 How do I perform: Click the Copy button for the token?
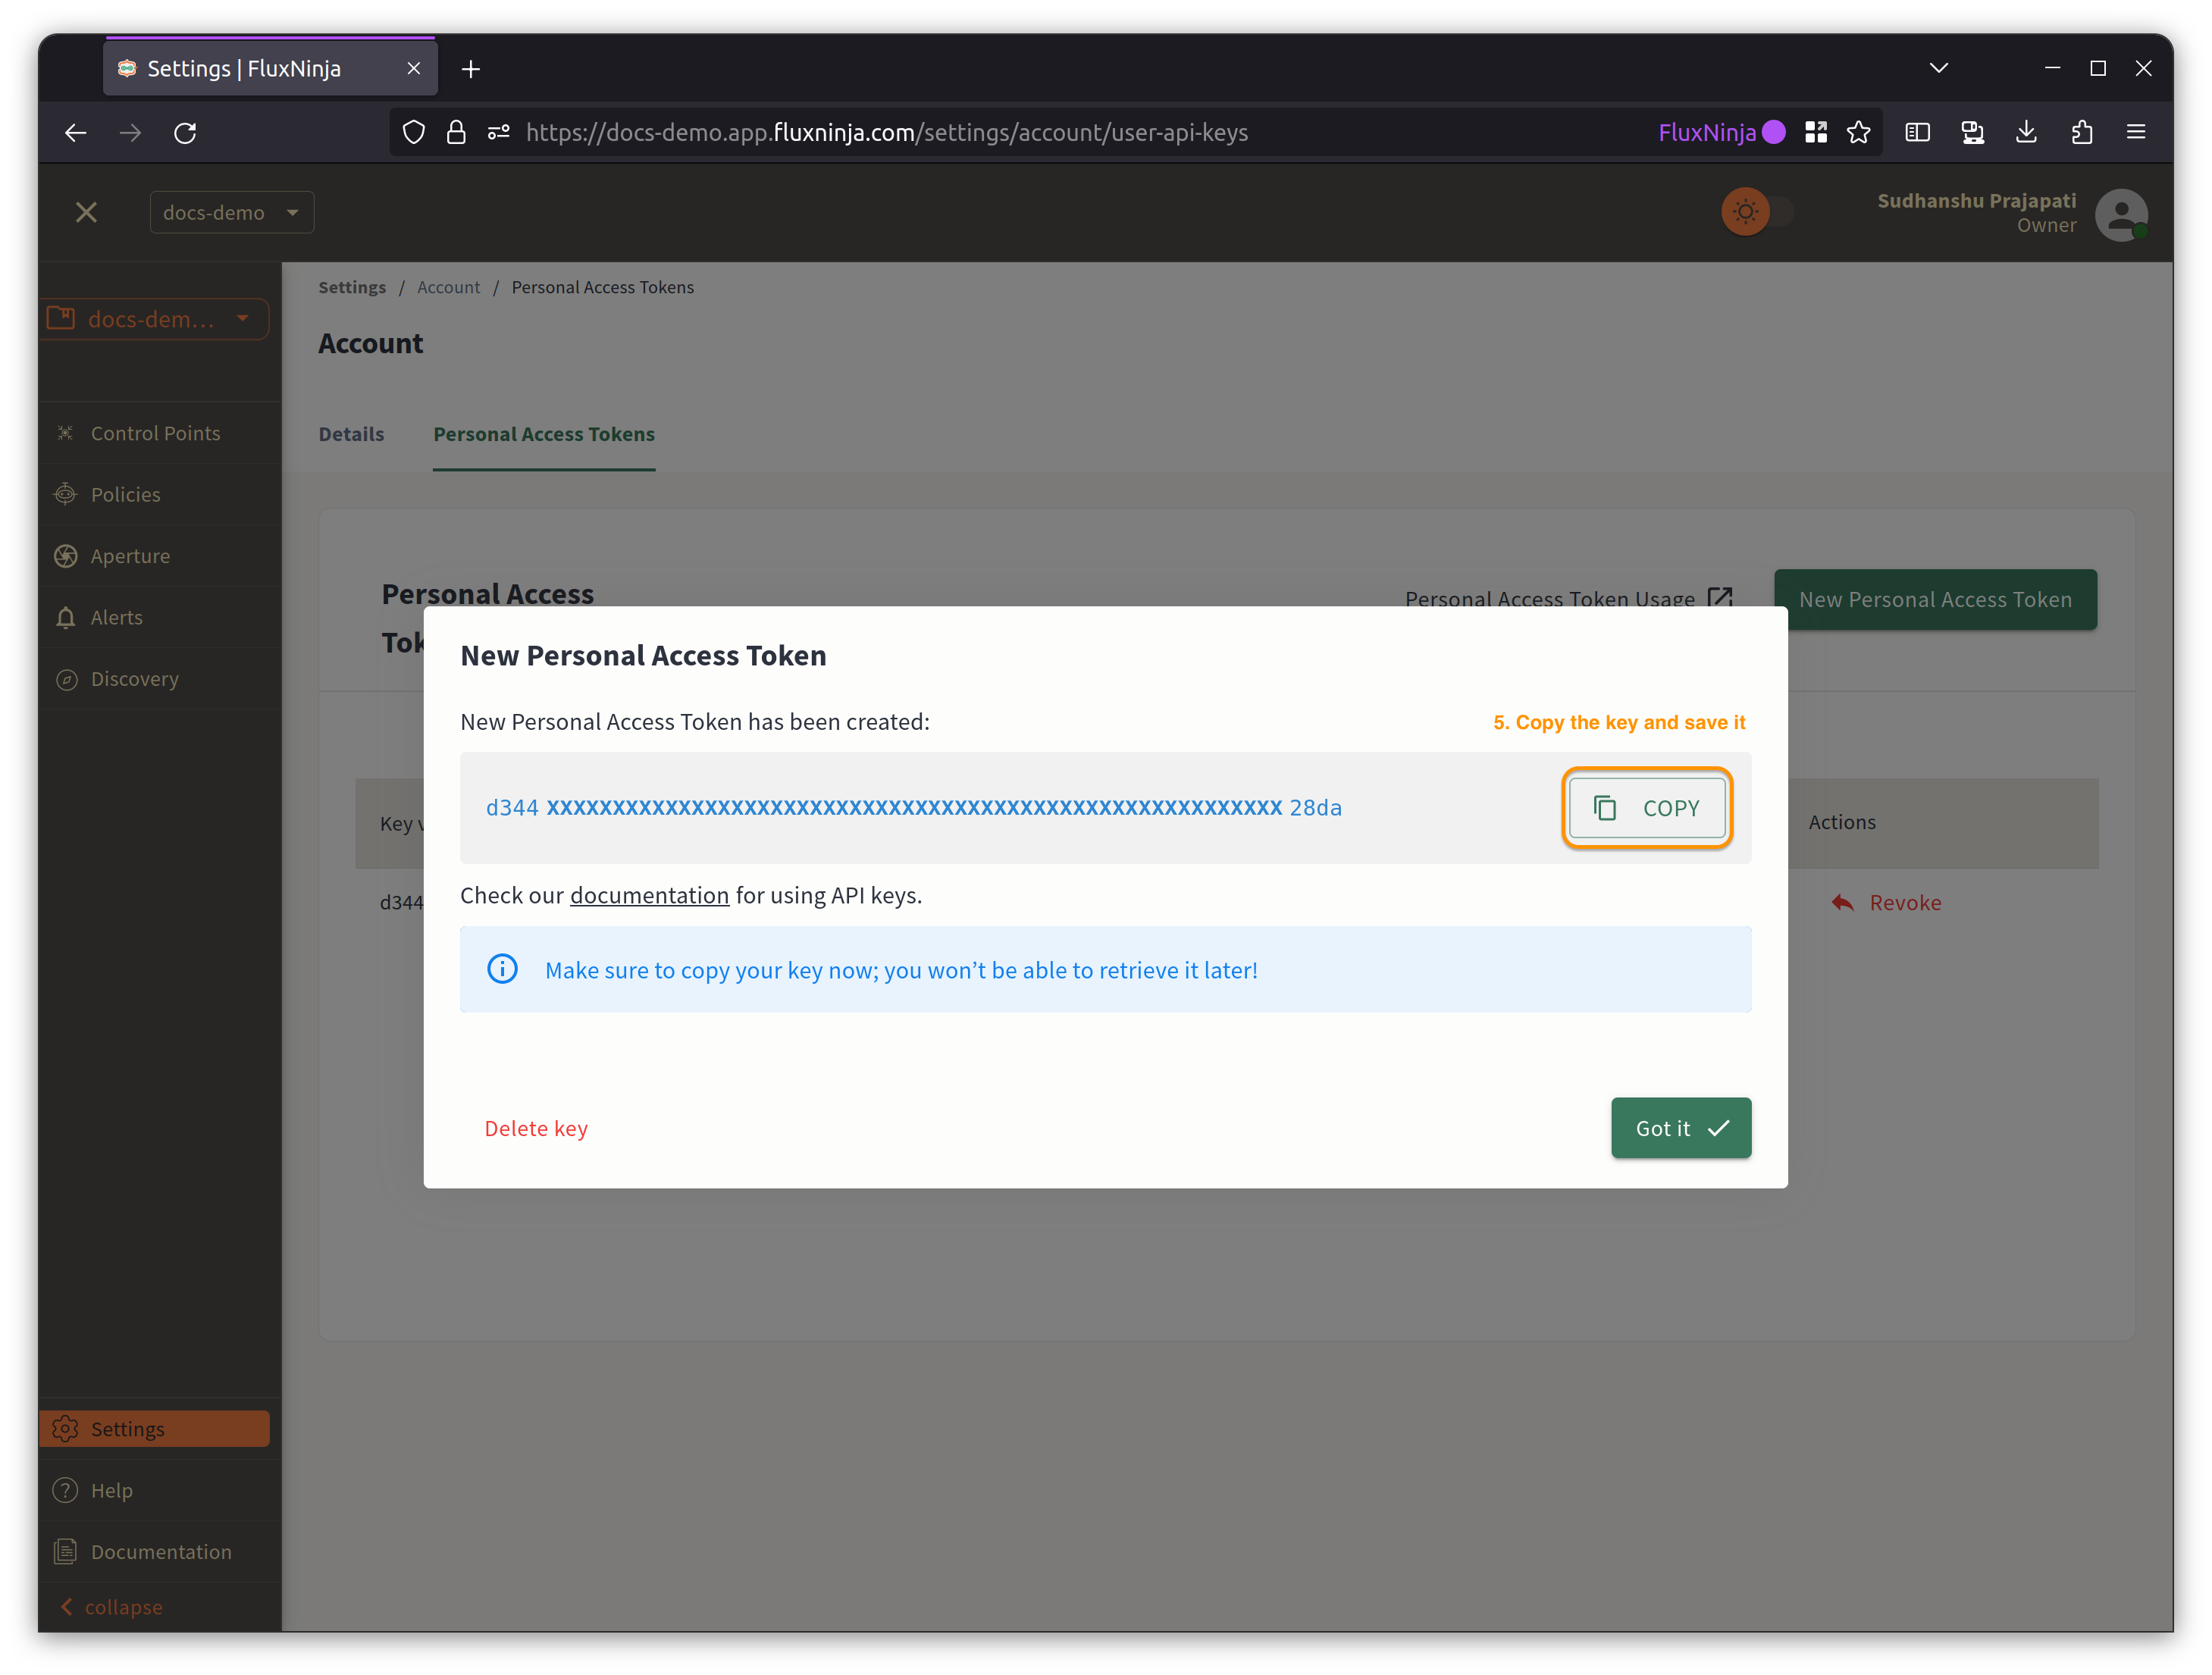click(1646, 808)
